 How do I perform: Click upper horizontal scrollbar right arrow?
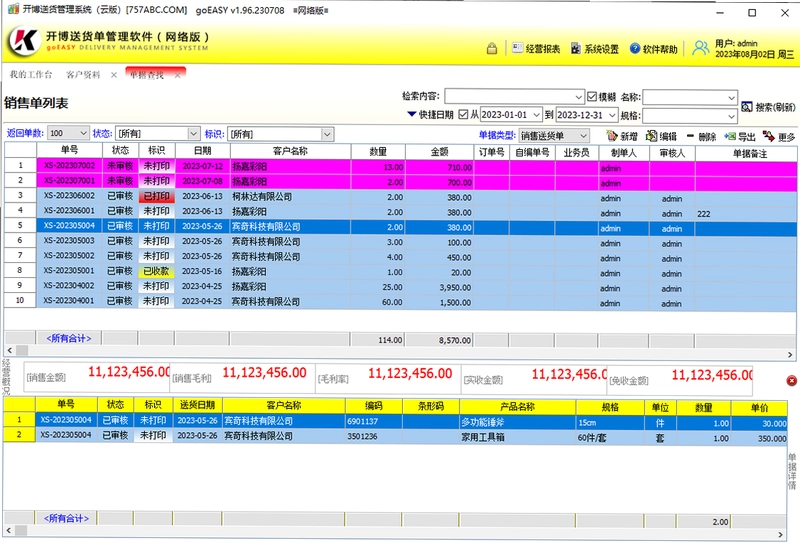(x=790, y=355)
